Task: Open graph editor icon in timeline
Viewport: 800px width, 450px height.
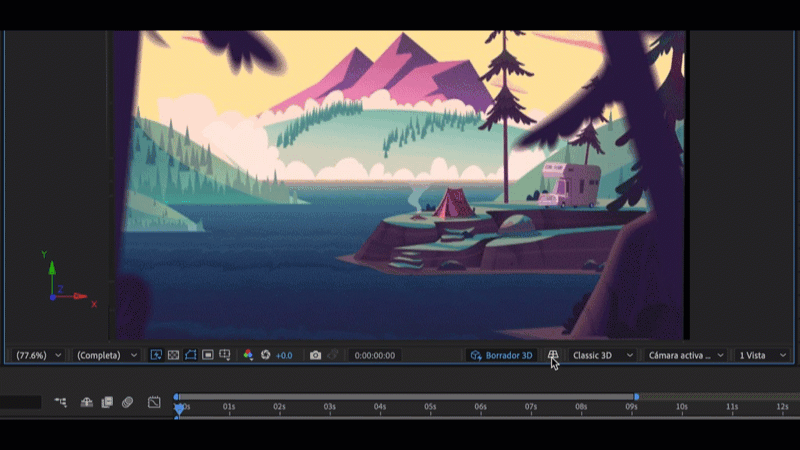Action: click(x=154, y=402)
